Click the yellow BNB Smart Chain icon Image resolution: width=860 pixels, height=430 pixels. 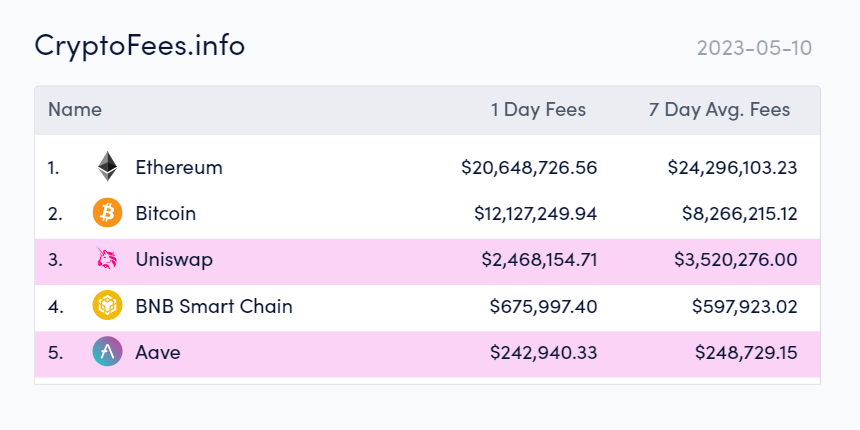[x=108, y=305]
